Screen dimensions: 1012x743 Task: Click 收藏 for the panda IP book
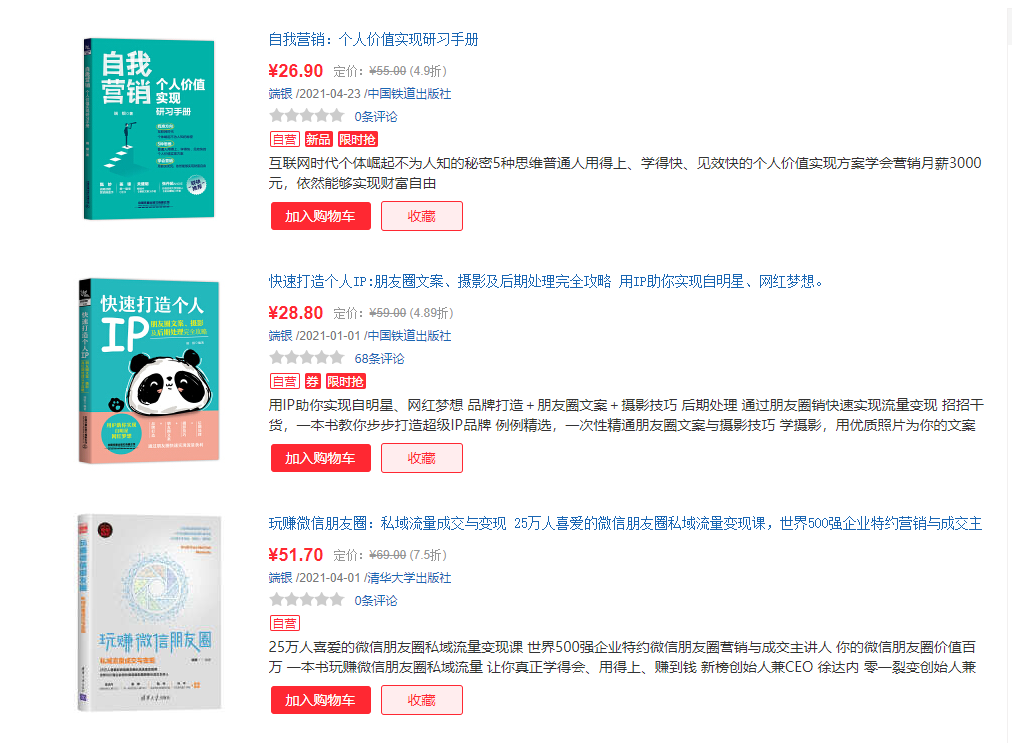(x=421, y=458)
